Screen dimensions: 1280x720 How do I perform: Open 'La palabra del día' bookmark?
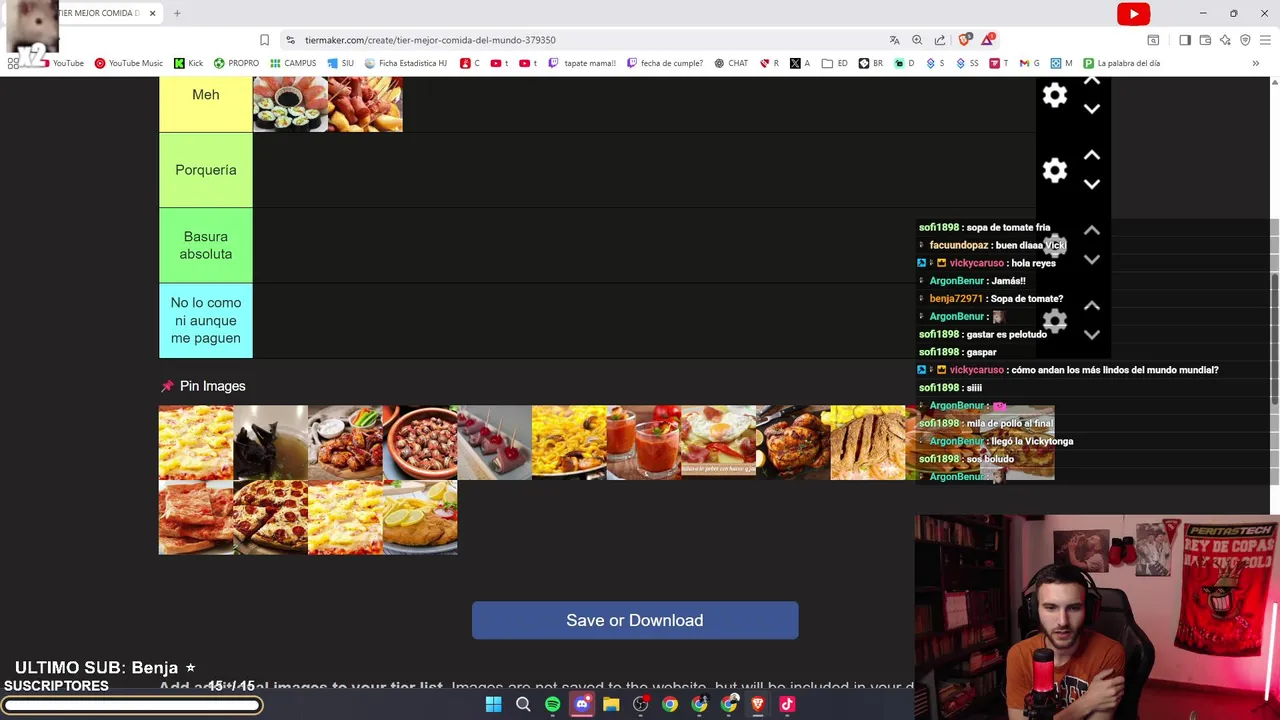coord(1122,63)
